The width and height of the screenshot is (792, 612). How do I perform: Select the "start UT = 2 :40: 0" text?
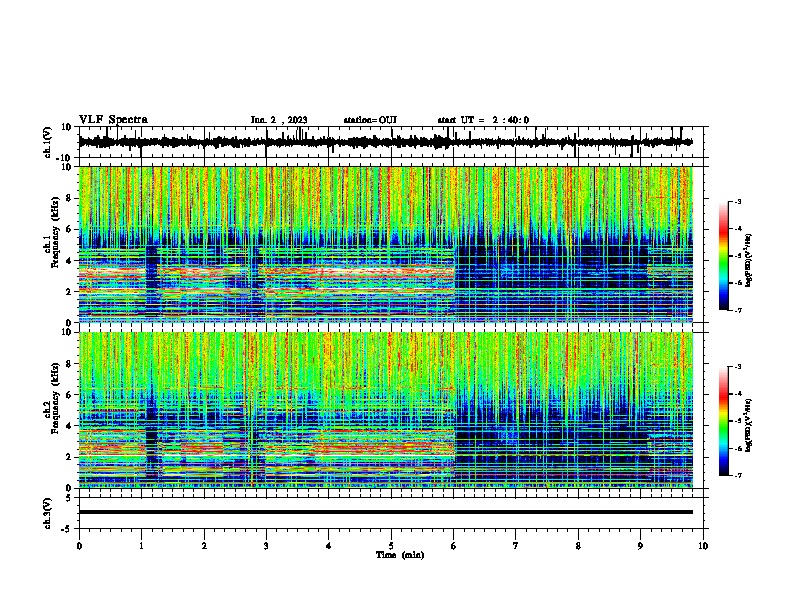click(x=483, y=120)
